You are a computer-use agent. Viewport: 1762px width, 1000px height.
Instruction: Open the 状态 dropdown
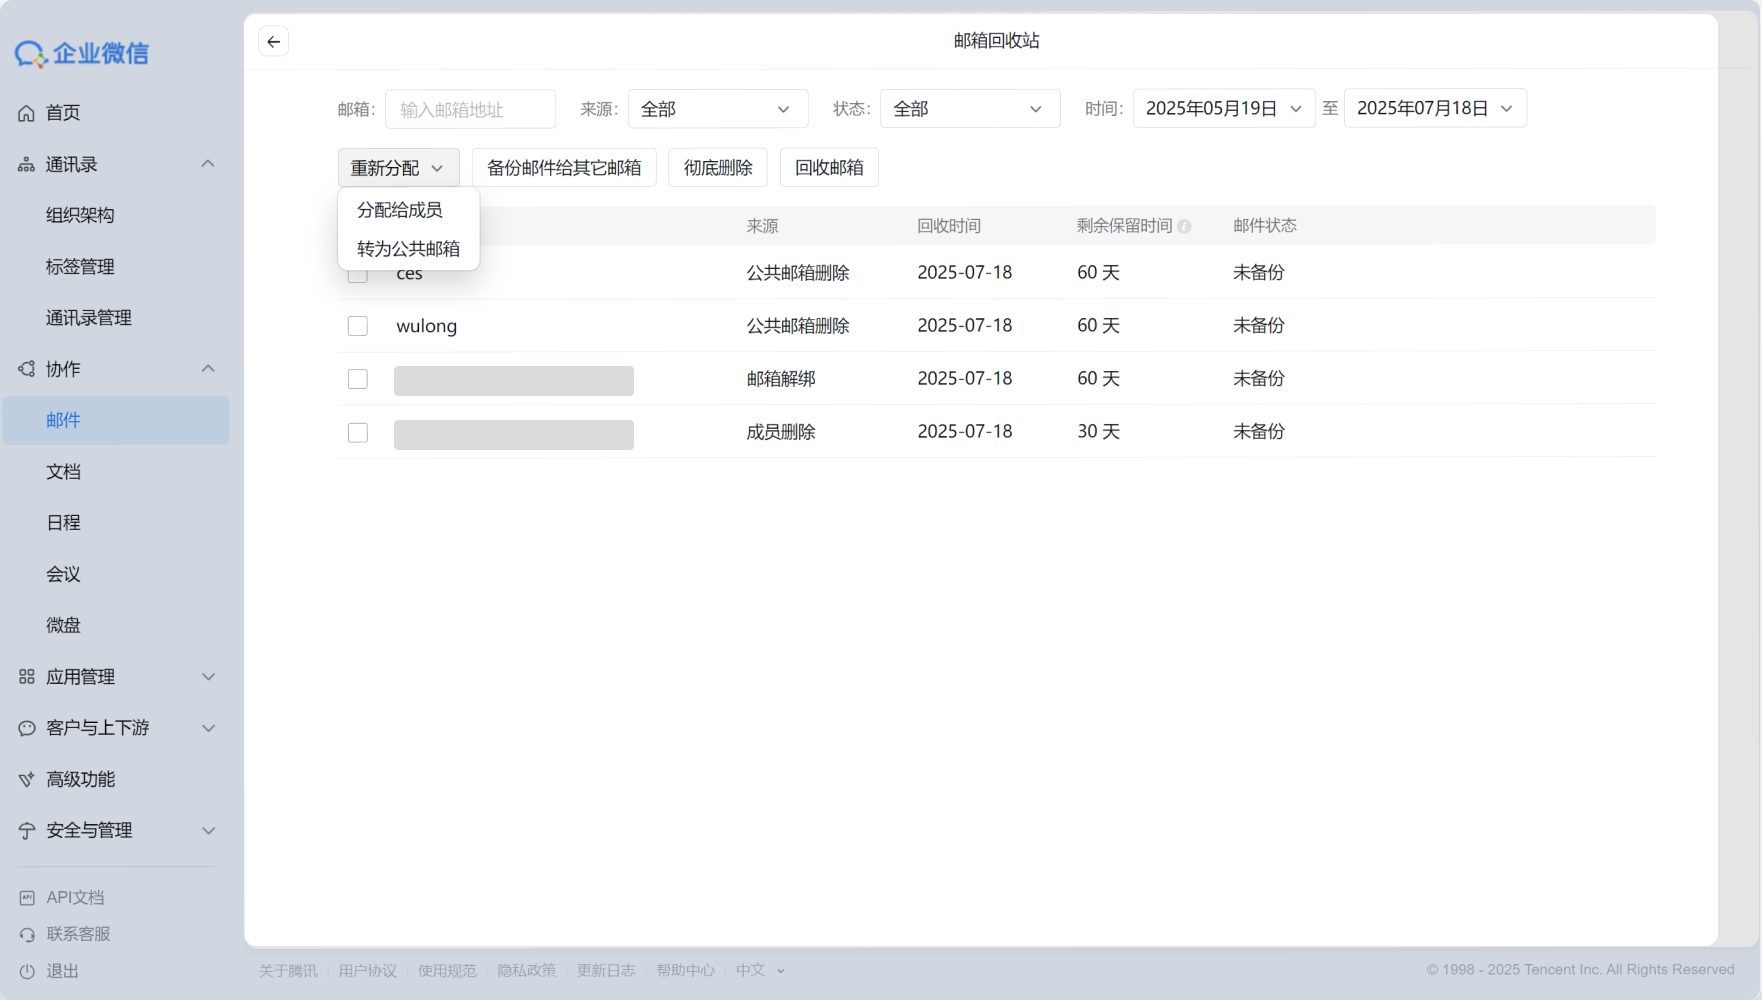(970, 109)
